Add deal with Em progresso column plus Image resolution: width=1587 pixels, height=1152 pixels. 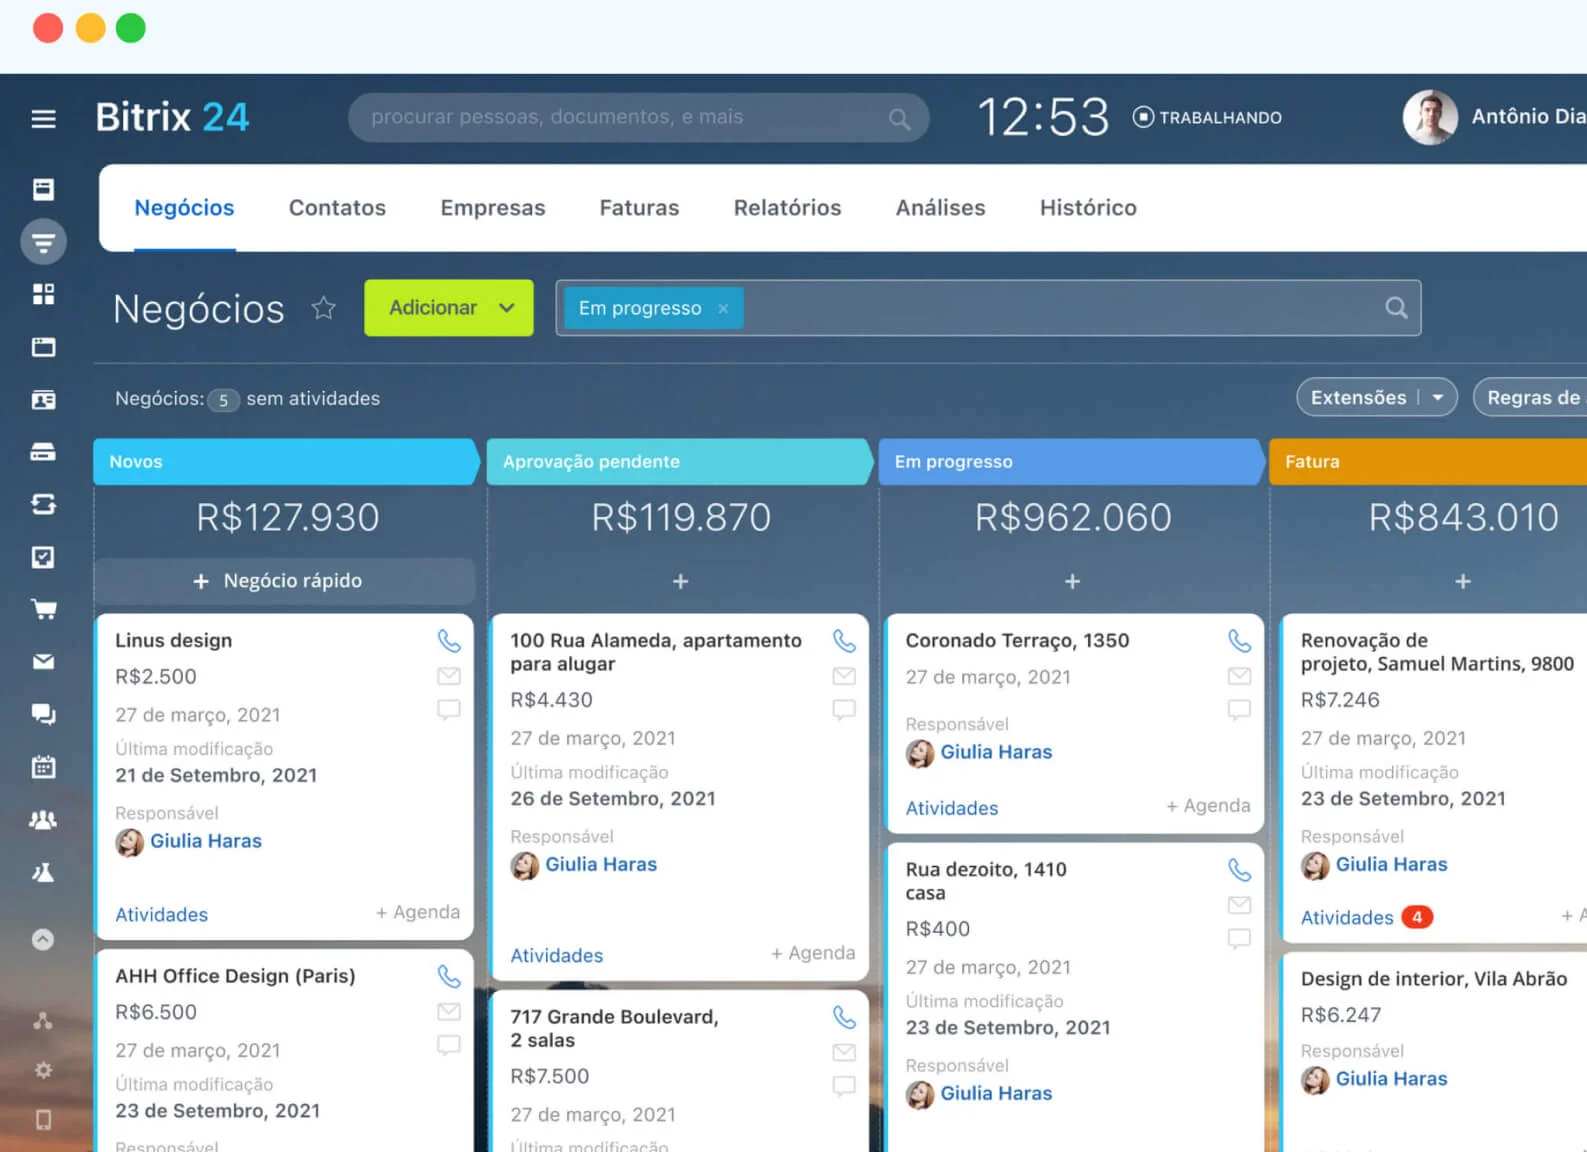[1072, 581]
